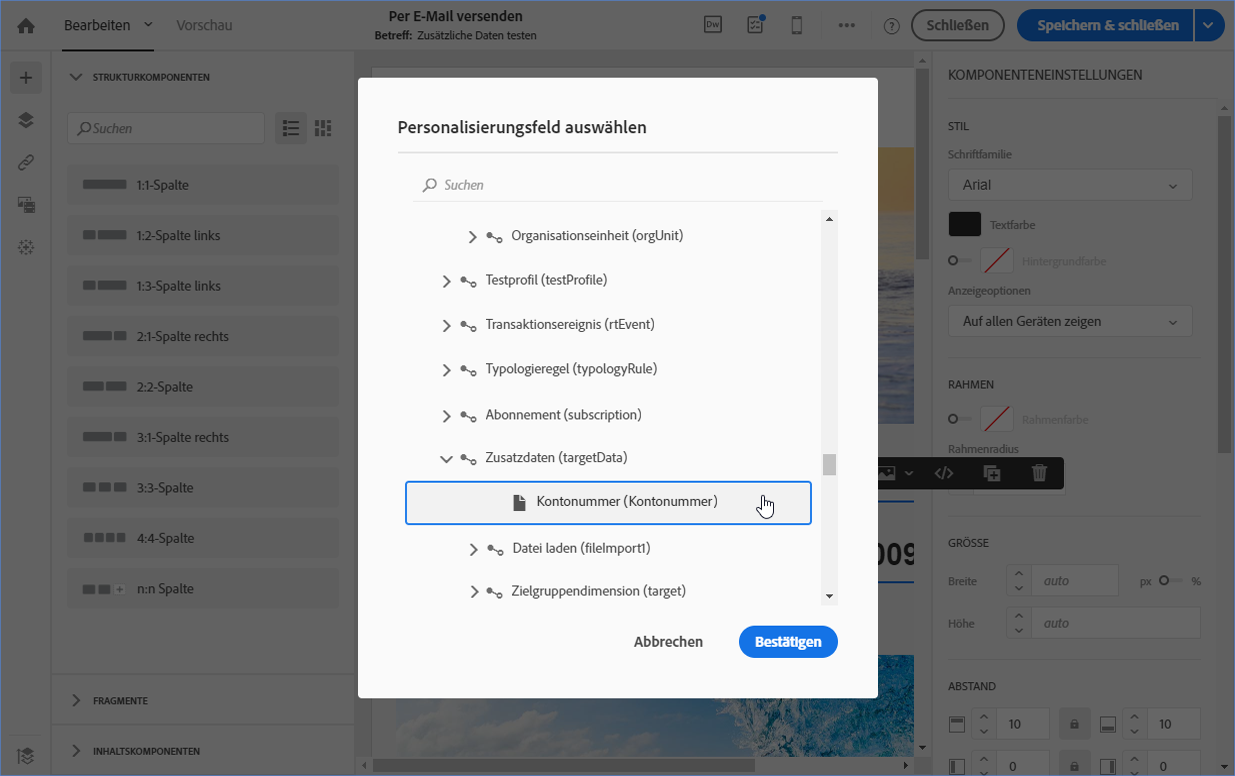The image size is (1235, 776).
Task: Switch to the Vorschau tab
Action: click(204, 25)
